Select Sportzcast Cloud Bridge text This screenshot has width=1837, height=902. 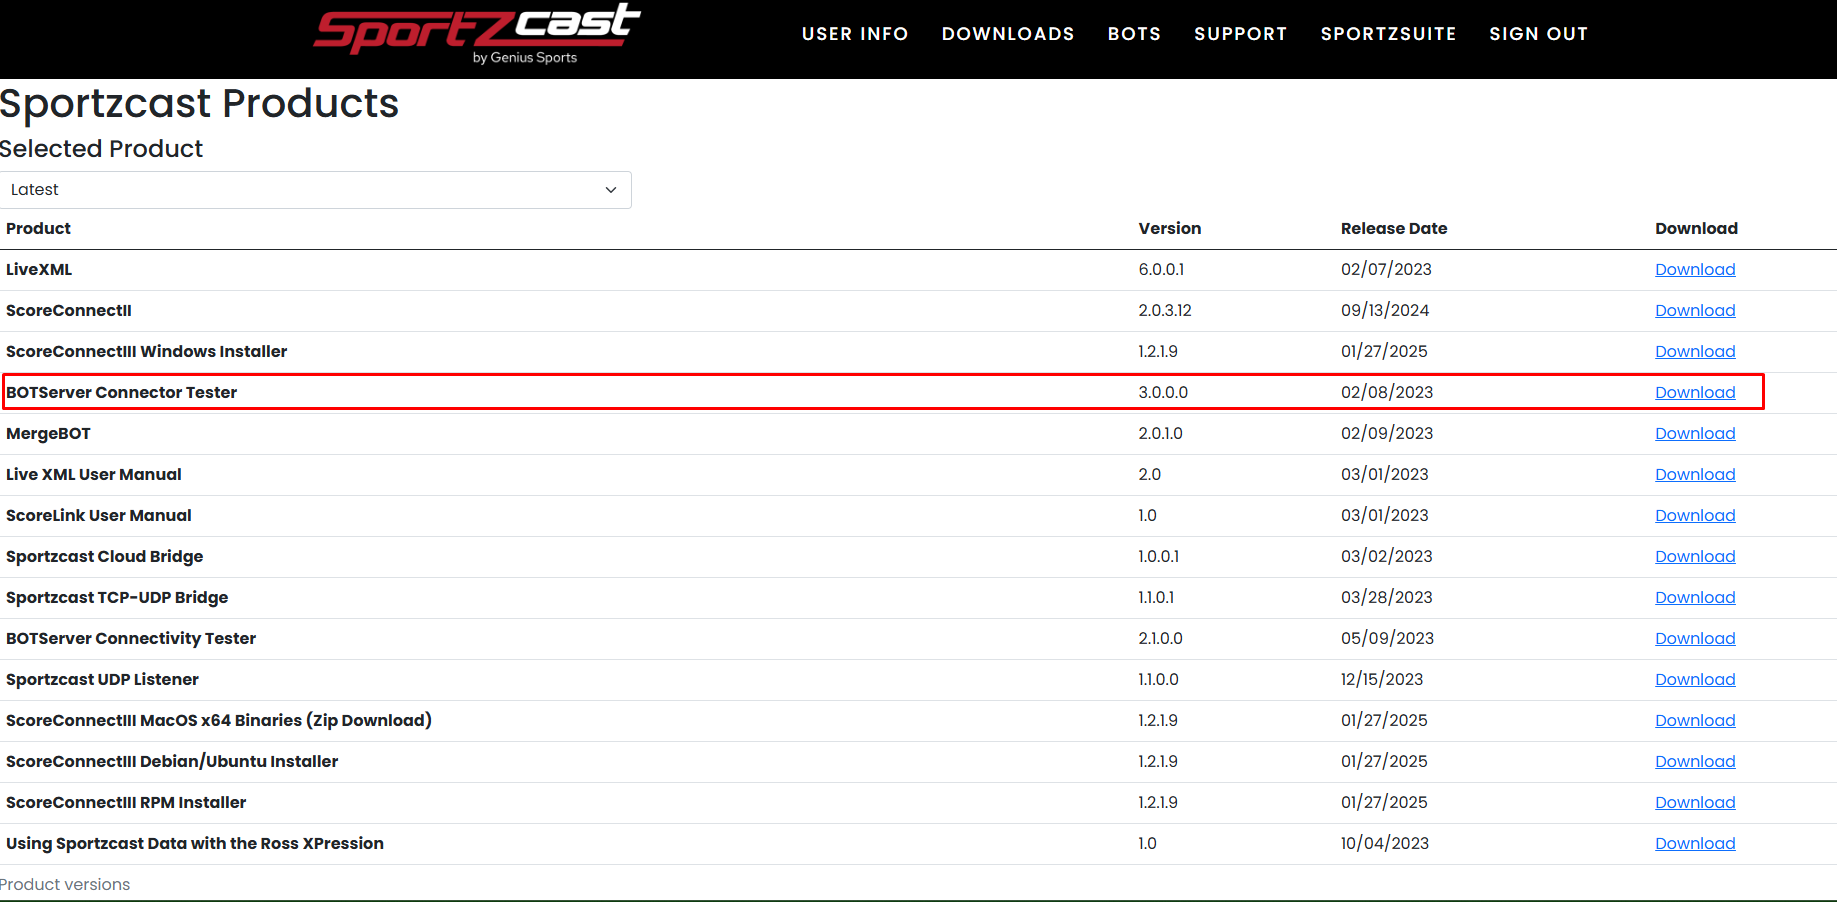coord(105,556)
